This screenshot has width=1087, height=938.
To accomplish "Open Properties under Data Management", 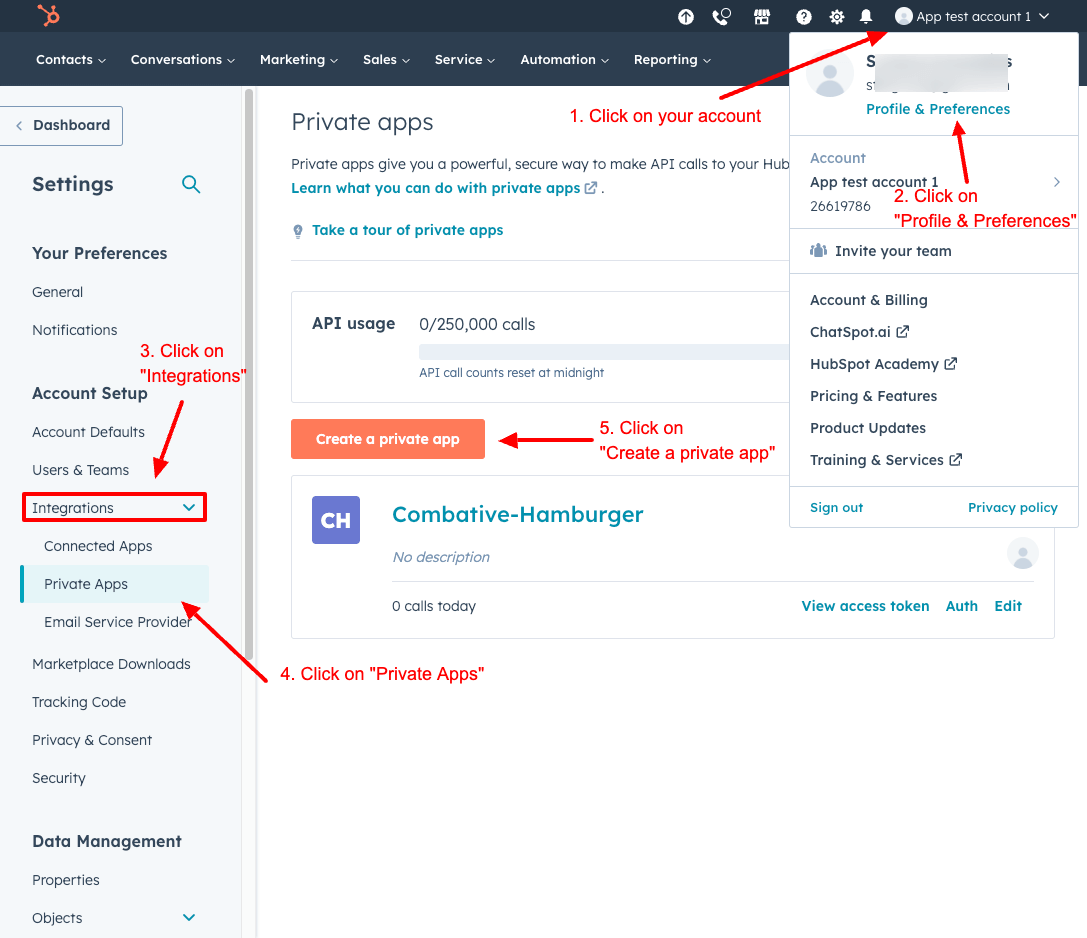I will [x=66, y=880].
